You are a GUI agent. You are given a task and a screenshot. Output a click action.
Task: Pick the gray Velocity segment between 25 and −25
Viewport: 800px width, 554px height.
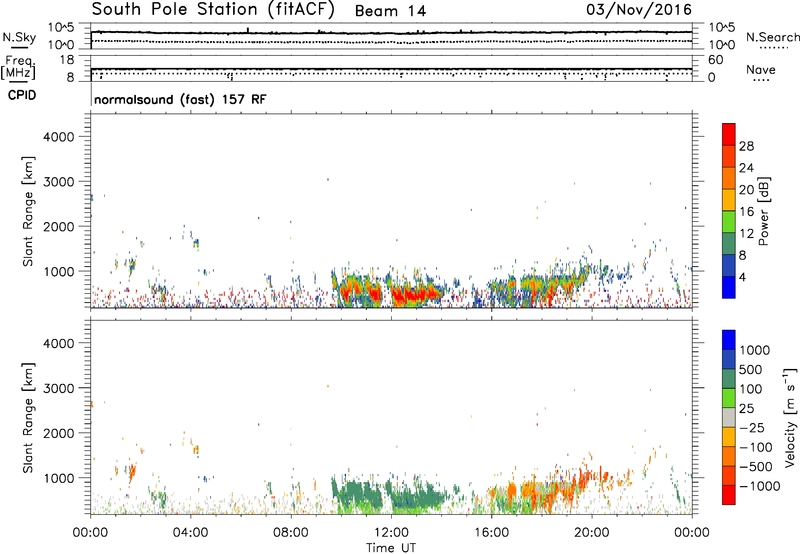coord(729,417)
